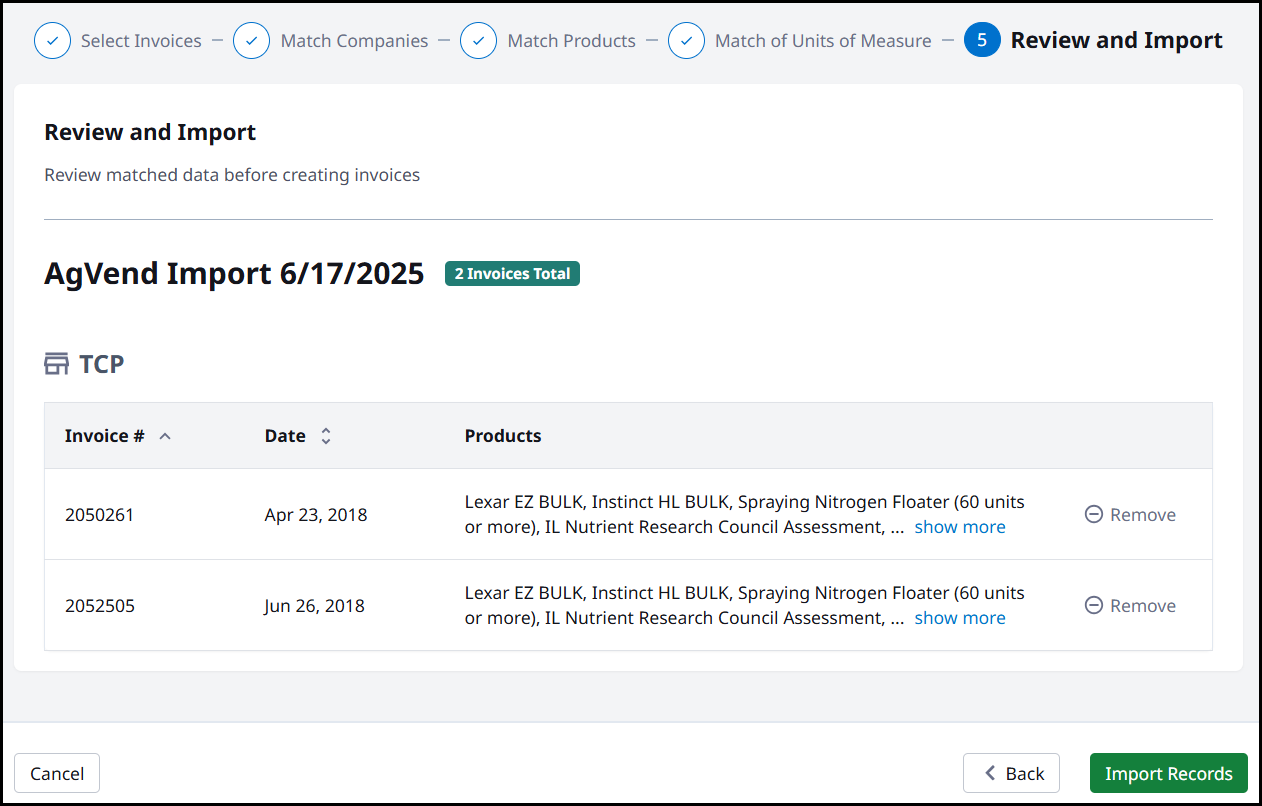
Task: Go Back to the previous step
Action: point(1011,773)
